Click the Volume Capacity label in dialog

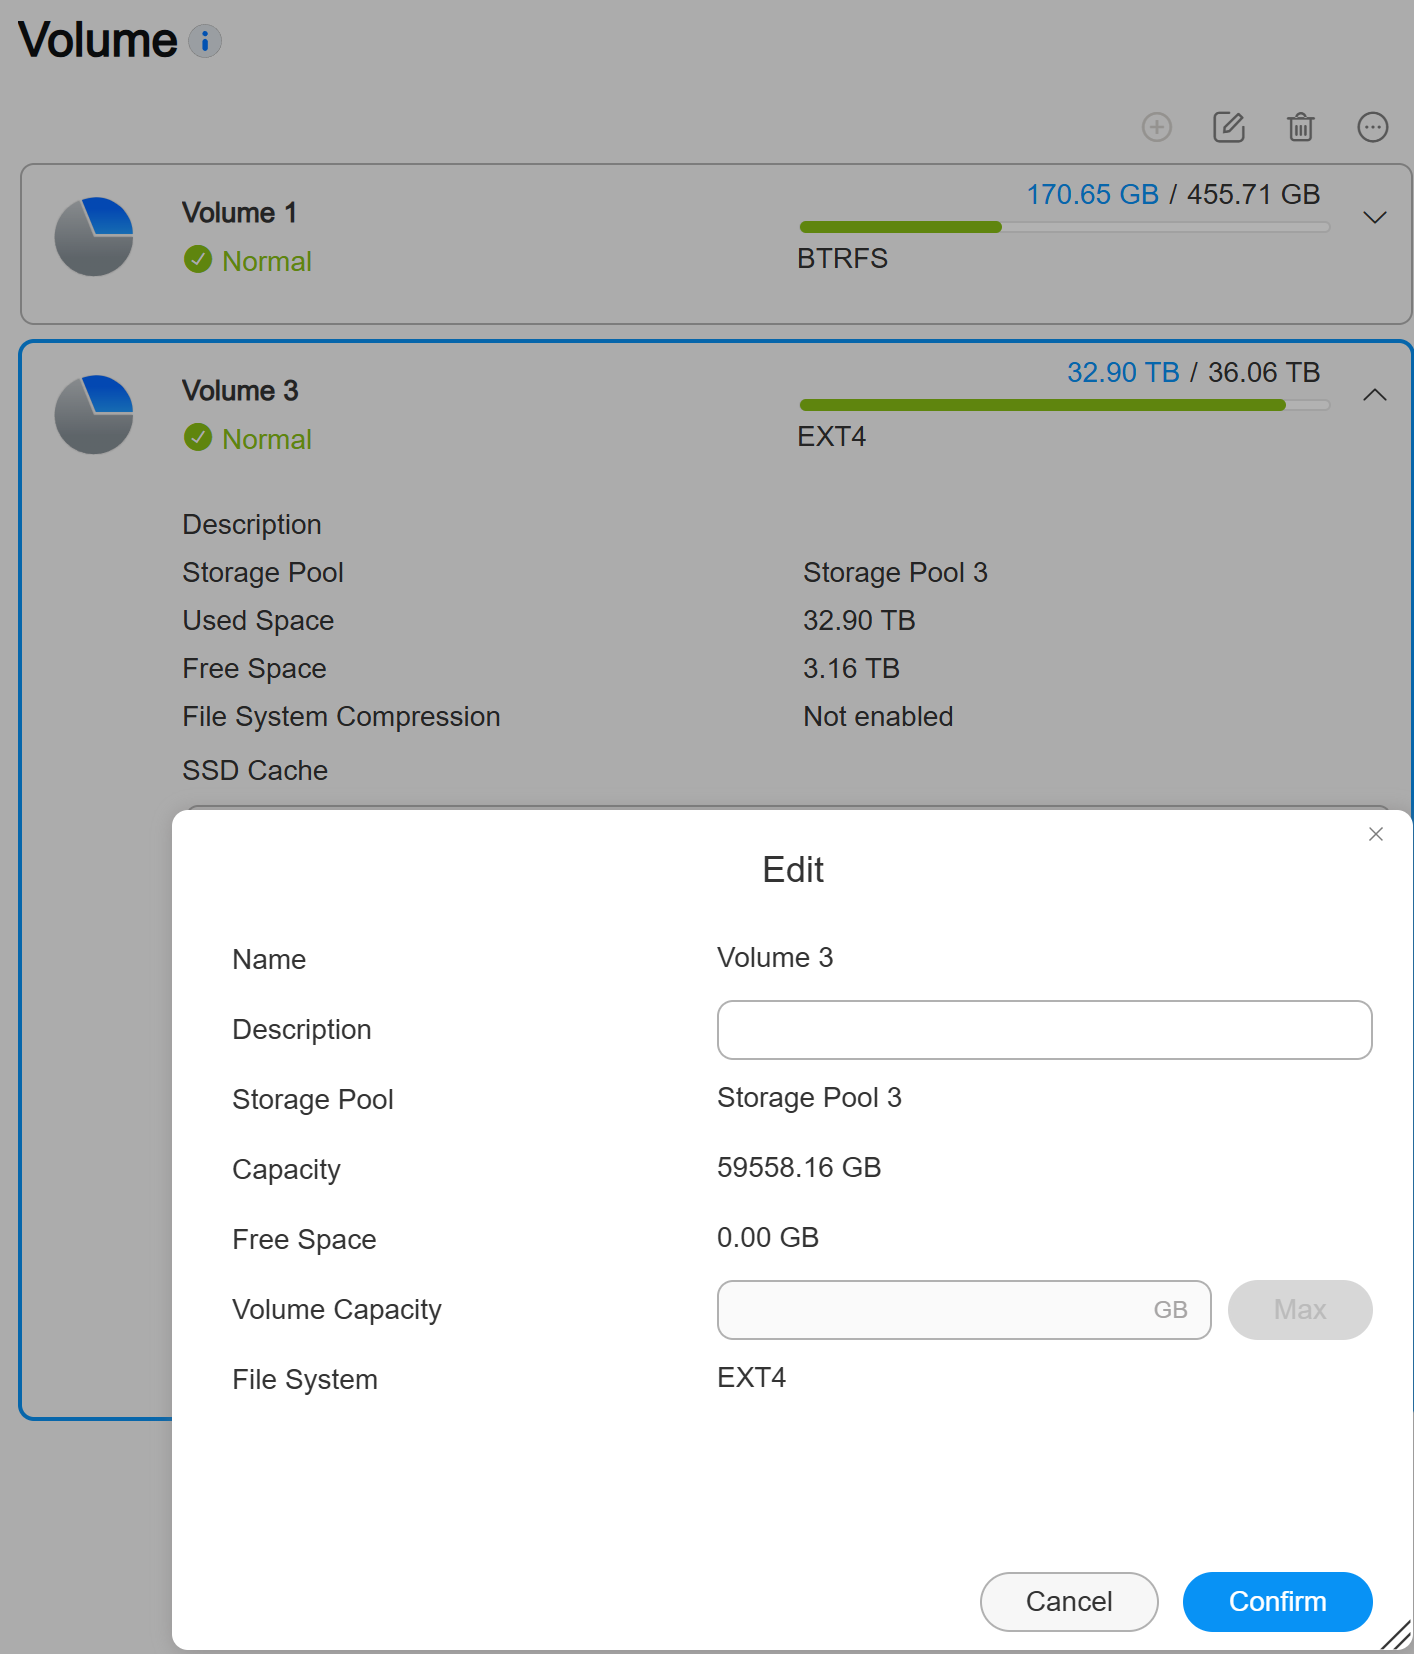coord(337,1309)
